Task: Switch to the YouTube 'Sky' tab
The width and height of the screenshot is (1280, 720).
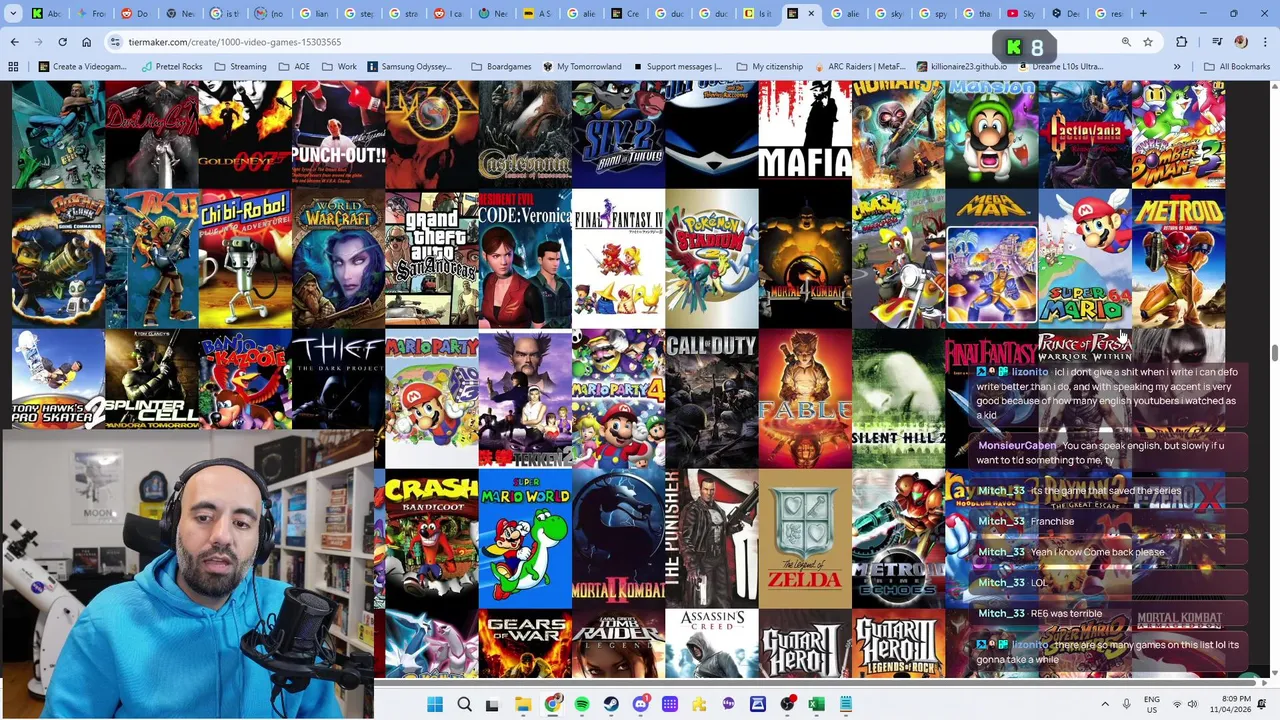Action: 1022,14
